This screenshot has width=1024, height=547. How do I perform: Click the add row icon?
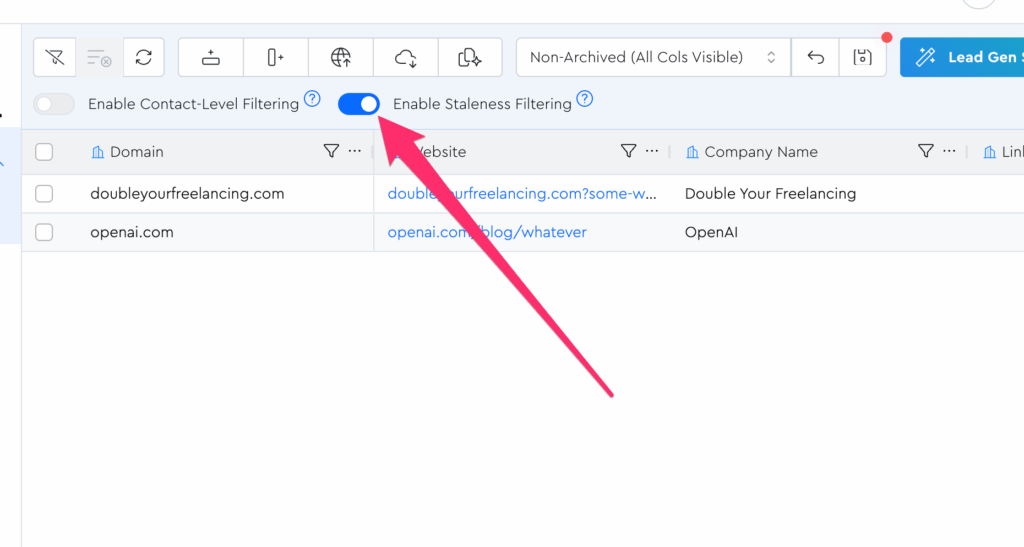pyautogui.click(x=210, y=57)
